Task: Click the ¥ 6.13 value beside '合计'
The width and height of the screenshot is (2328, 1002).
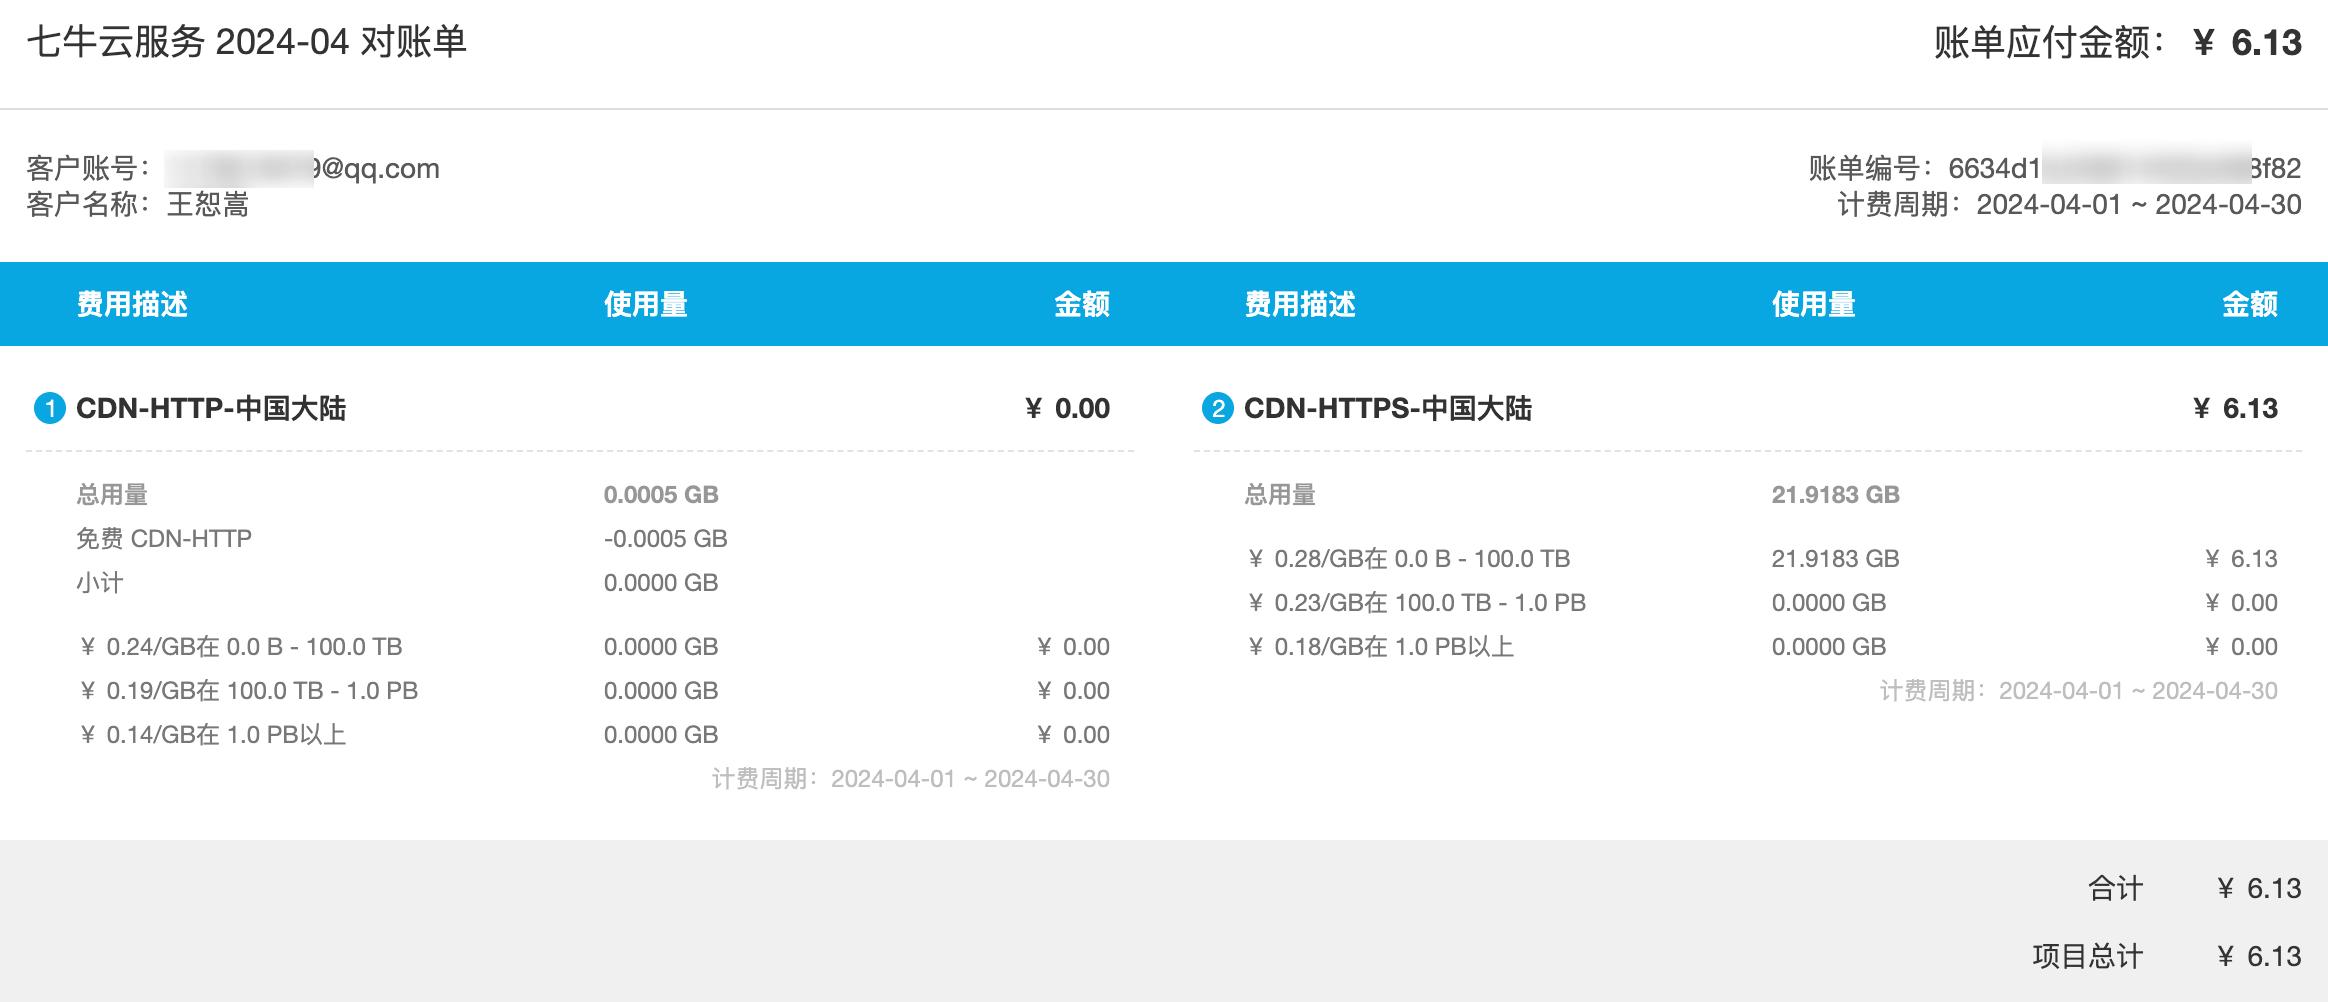Action: tap(2259, 888)
